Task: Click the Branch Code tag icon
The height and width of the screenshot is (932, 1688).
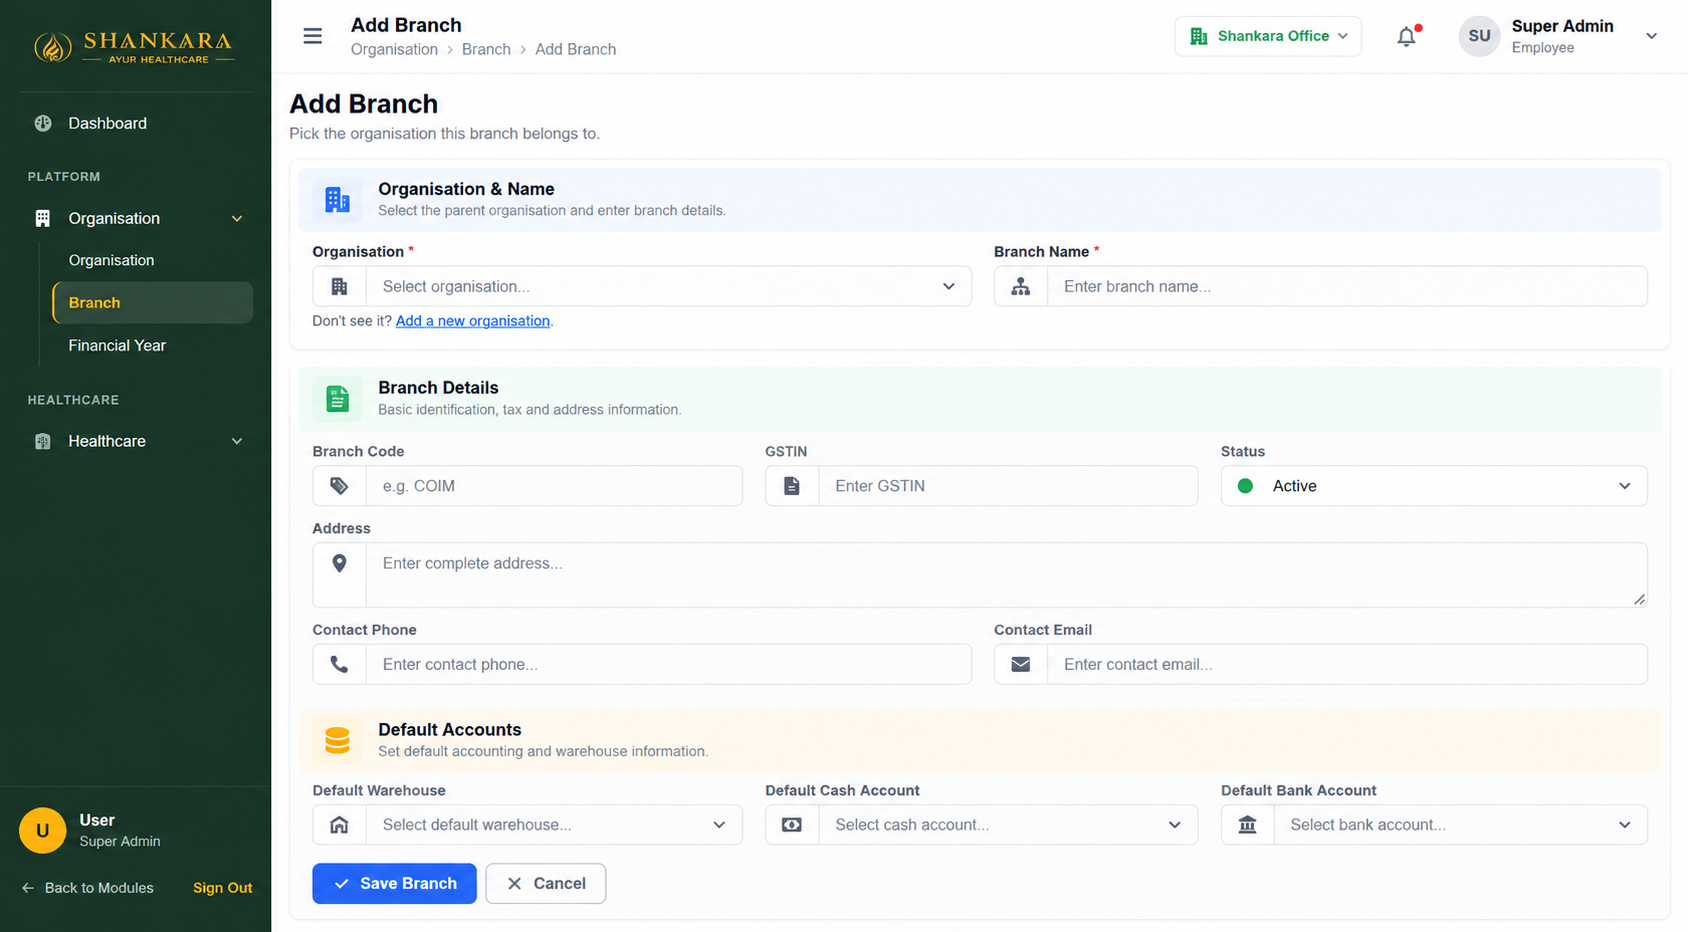Action: [339, 486]
